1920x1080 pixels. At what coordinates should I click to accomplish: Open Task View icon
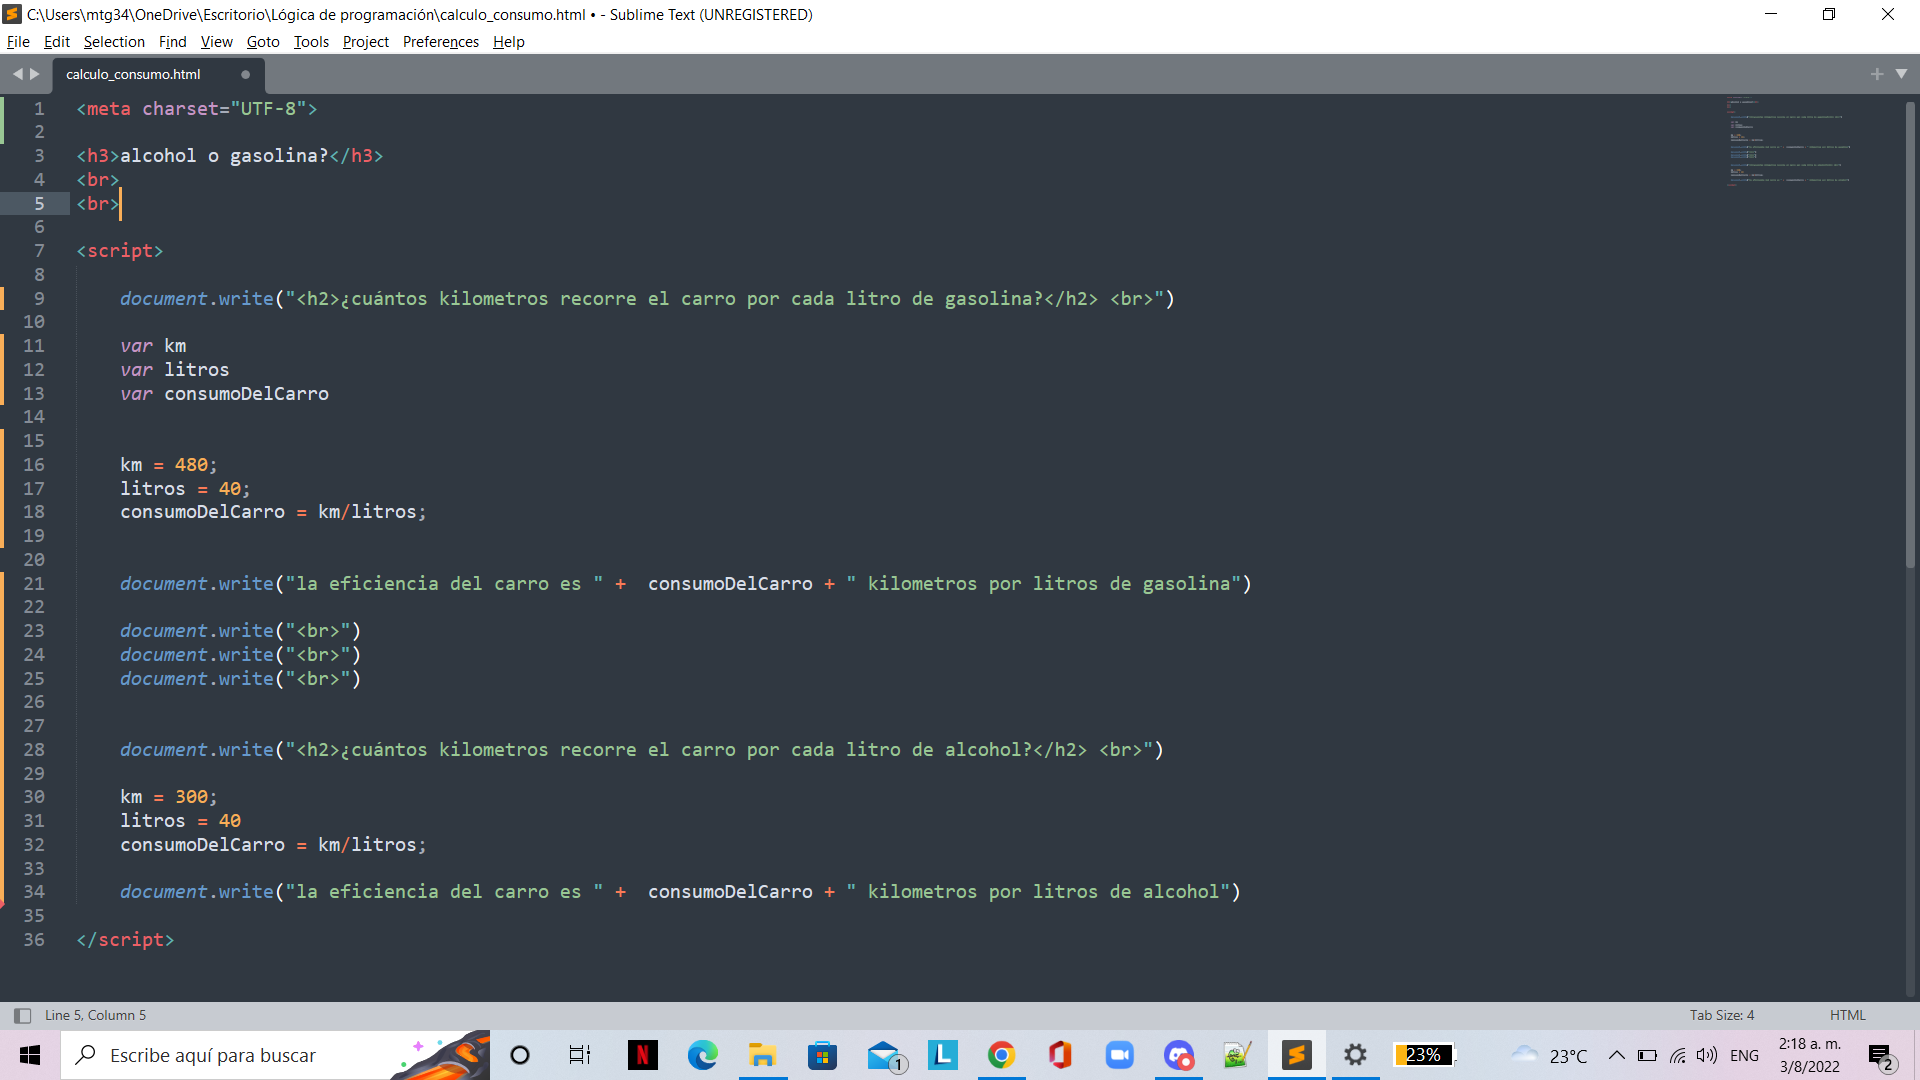pyautogui.click(x=580, y=1055)
